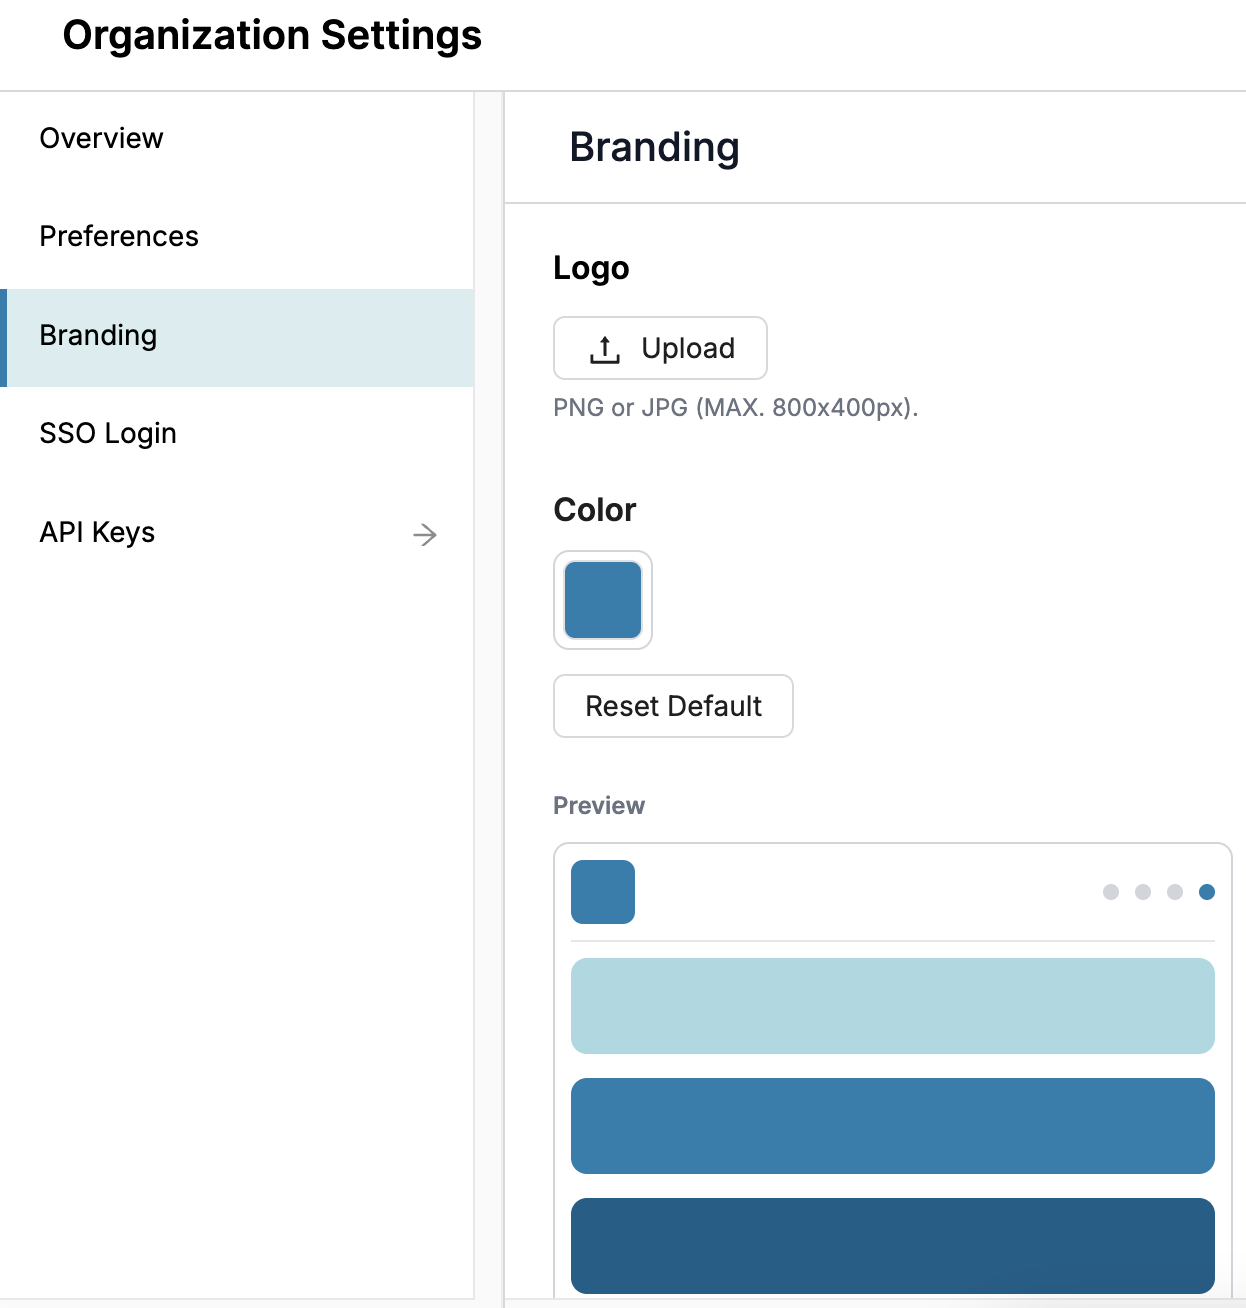This screenshot has width=1246, height=1308.
Task: Click the third gray preview dot
Action: point(1175,892)
